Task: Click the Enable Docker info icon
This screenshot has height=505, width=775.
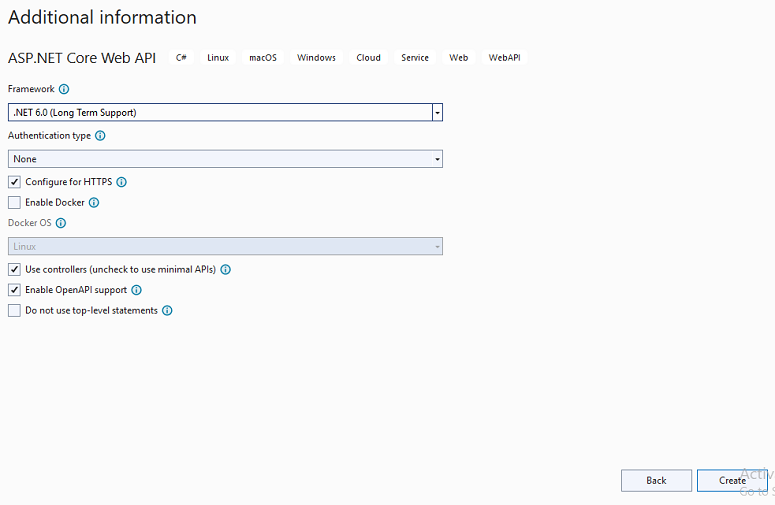Action: pos(94,202)
